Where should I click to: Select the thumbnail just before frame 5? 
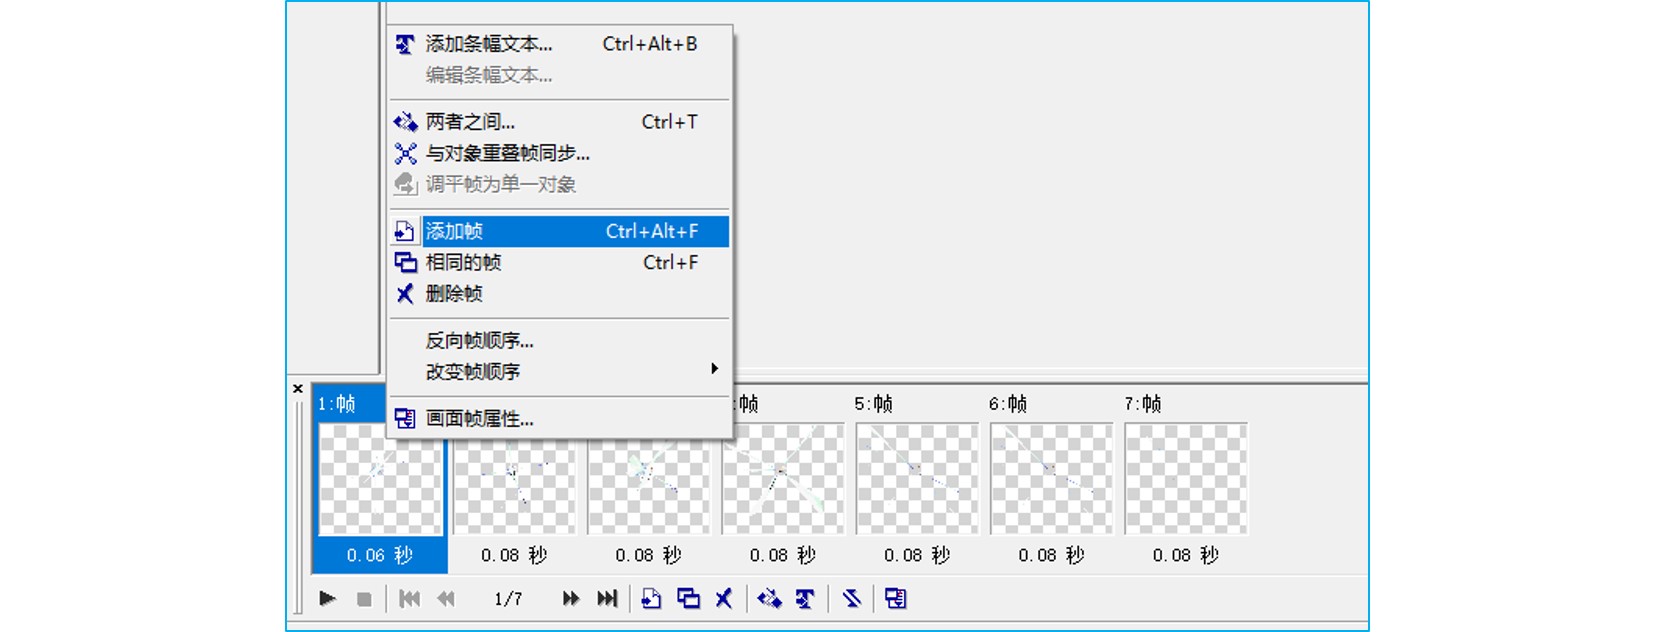[x=783, y=479]
